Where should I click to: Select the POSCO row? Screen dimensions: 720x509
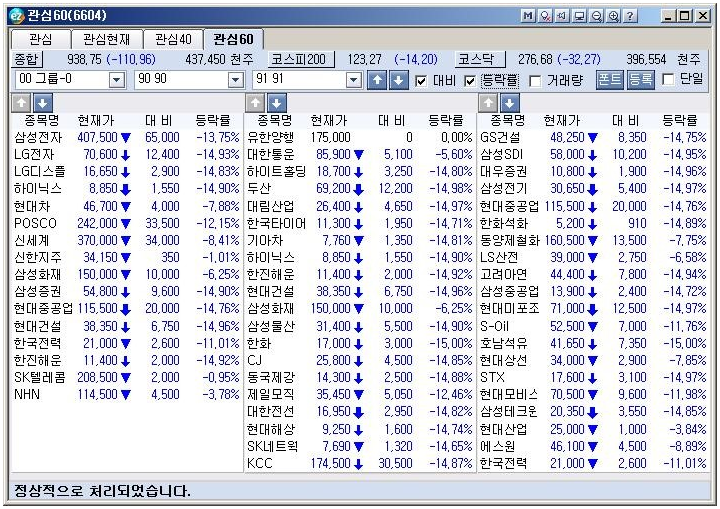pos(126,223)
